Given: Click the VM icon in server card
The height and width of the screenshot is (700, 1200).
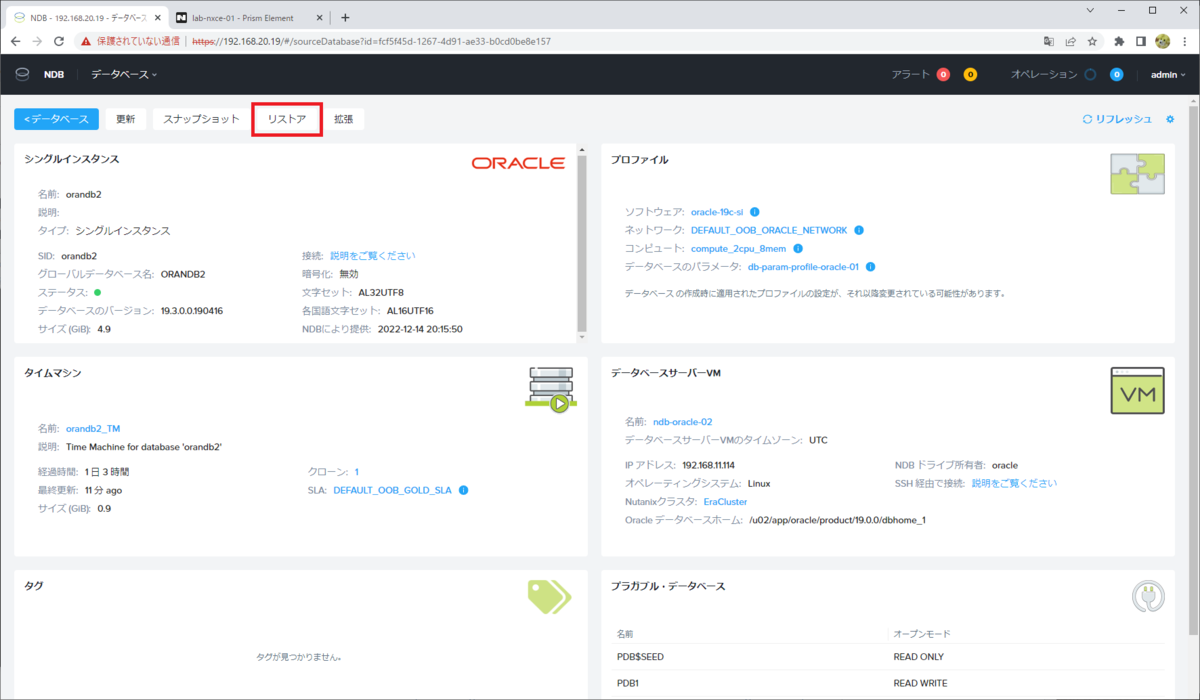Looking at the screenshot, I should [x=1137, y=391].
